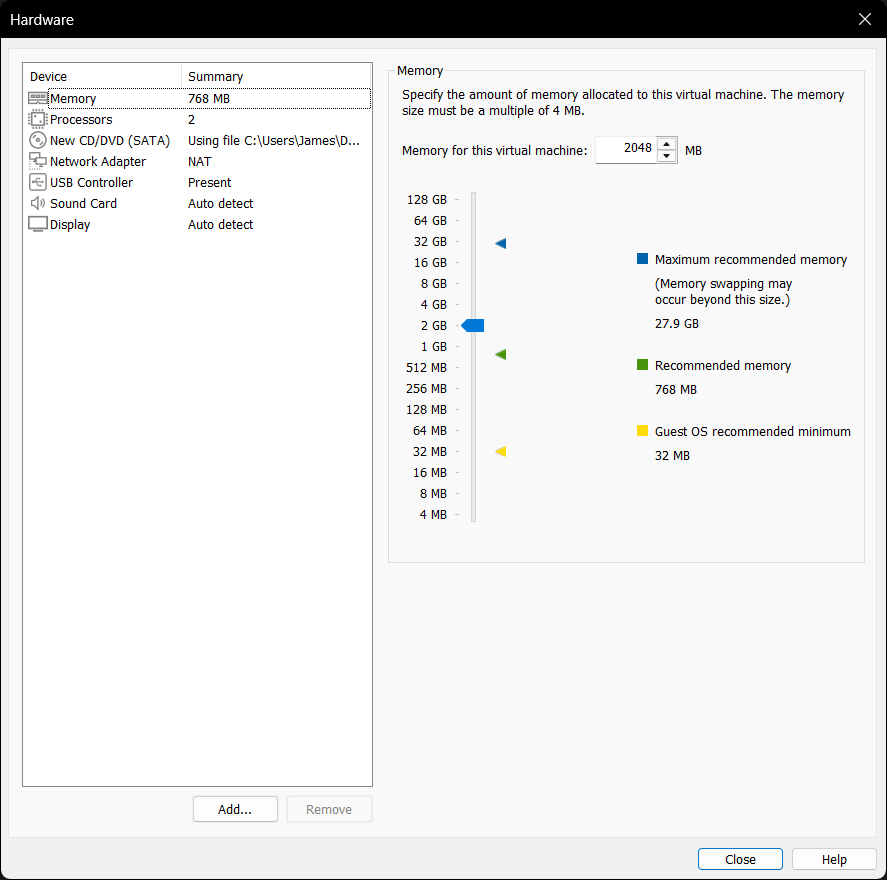Select the Processors chip icon
This screenshot has height=880, width=887.
(x=38, y=120)
